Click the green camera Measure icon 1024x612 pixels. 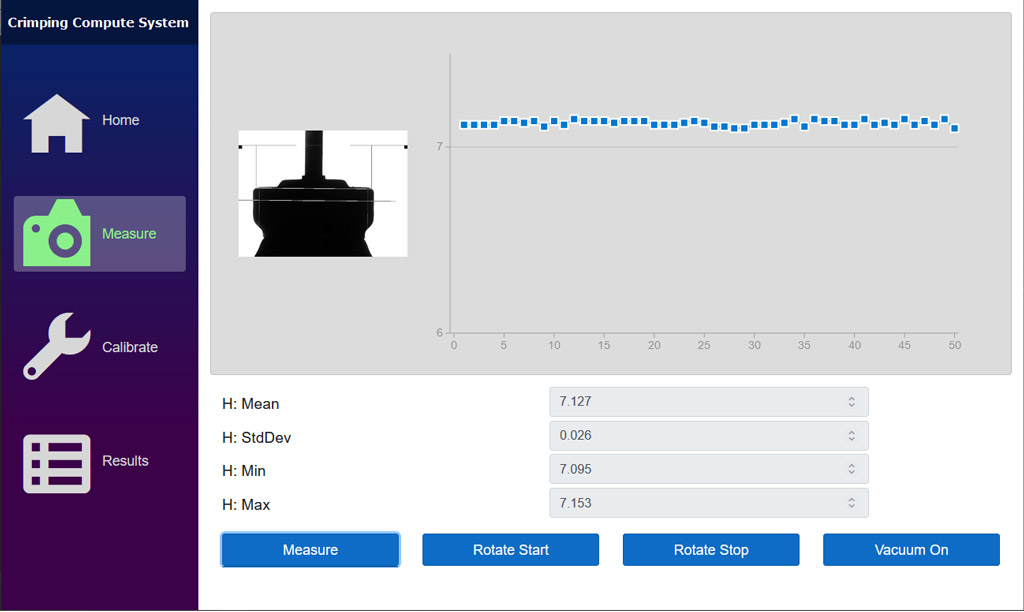coord(57,233)
